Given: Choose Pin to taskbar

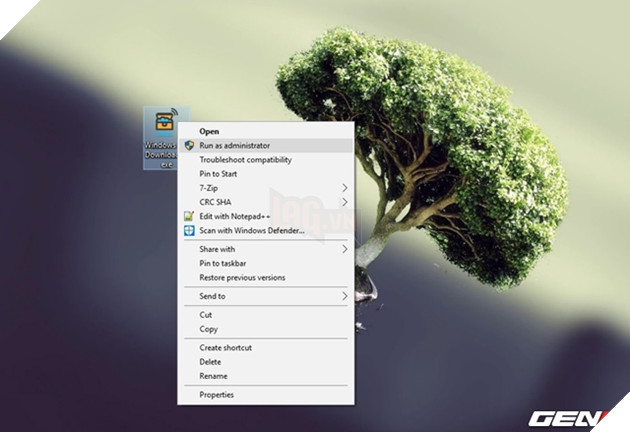Looking at the screenshot, I should [x=266, y=263].
